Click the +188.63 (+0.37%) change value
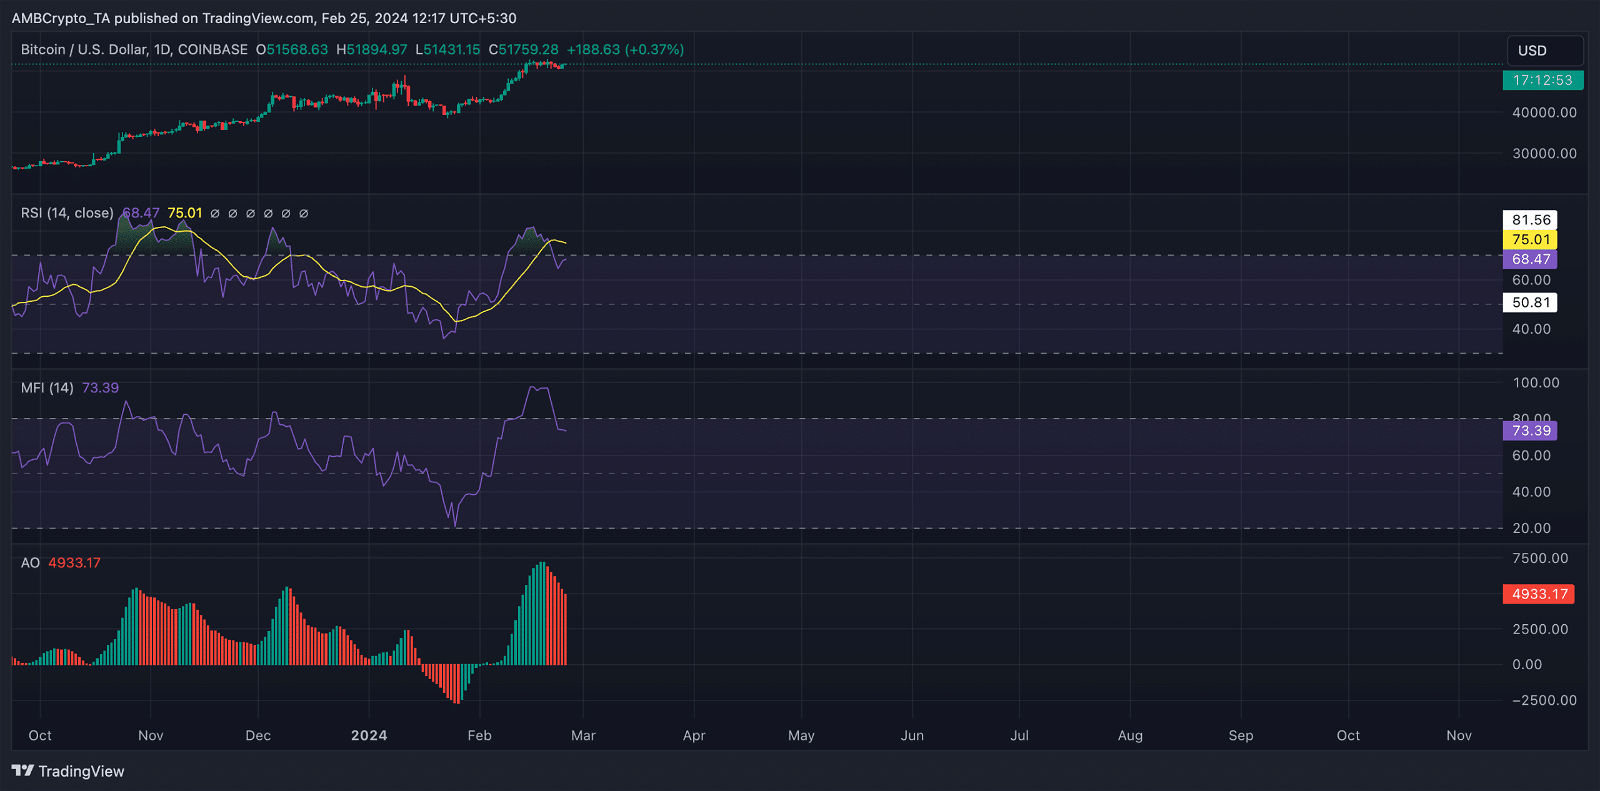The height and width of the screenshot is (791, 1600). 626,49
